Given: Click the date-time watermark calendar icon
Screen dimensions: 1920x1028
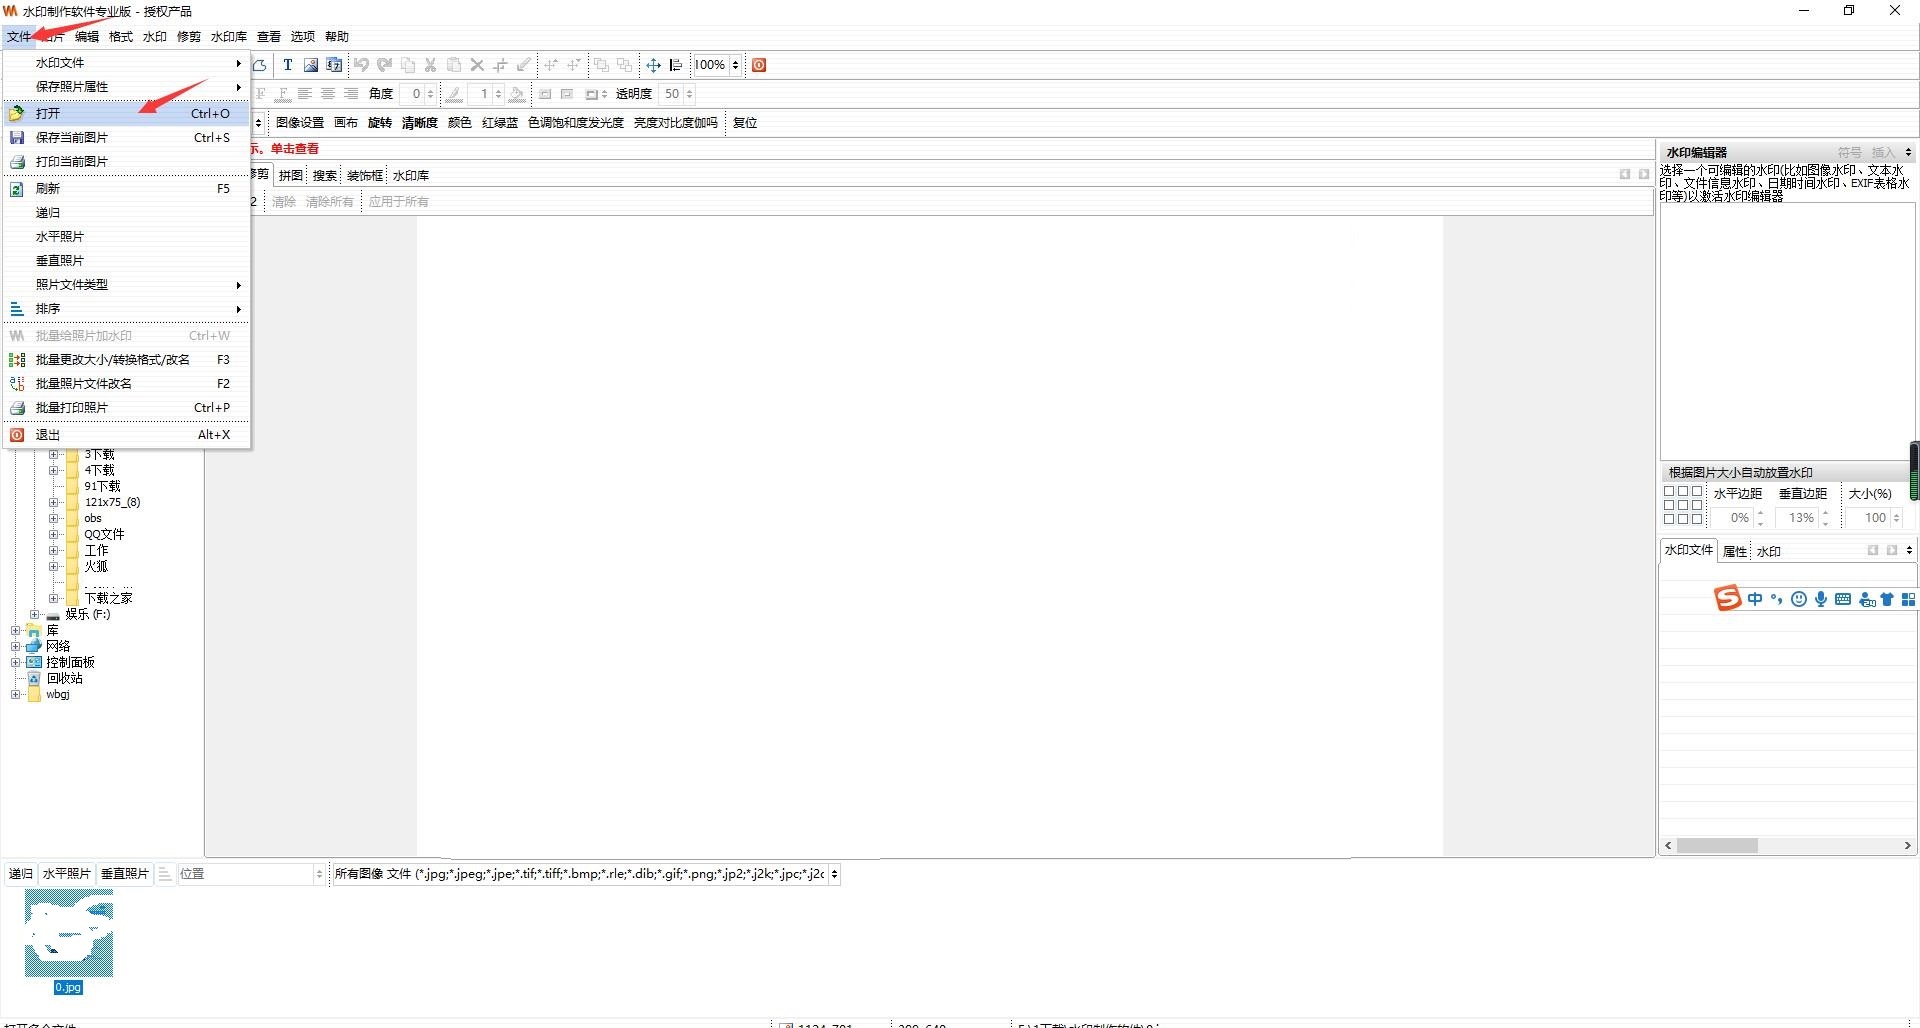Looking at the screenshot, I should click(334, 65).
